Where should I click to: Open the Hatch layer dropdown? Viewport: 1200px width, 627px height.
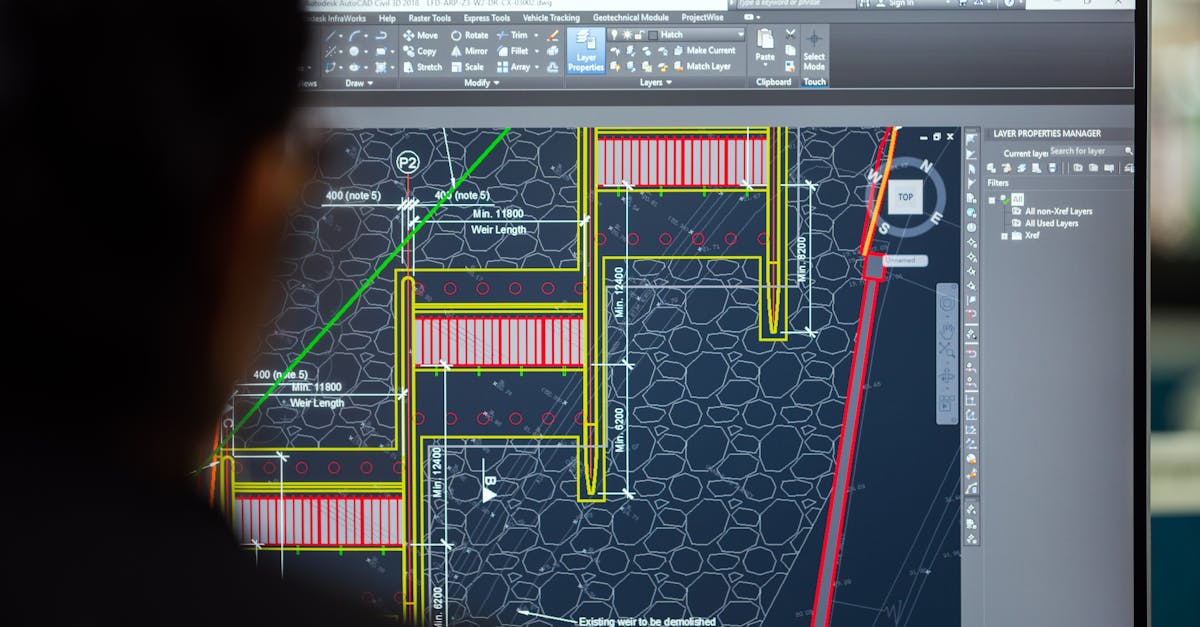pyautogui.click(x=742, y=34)
